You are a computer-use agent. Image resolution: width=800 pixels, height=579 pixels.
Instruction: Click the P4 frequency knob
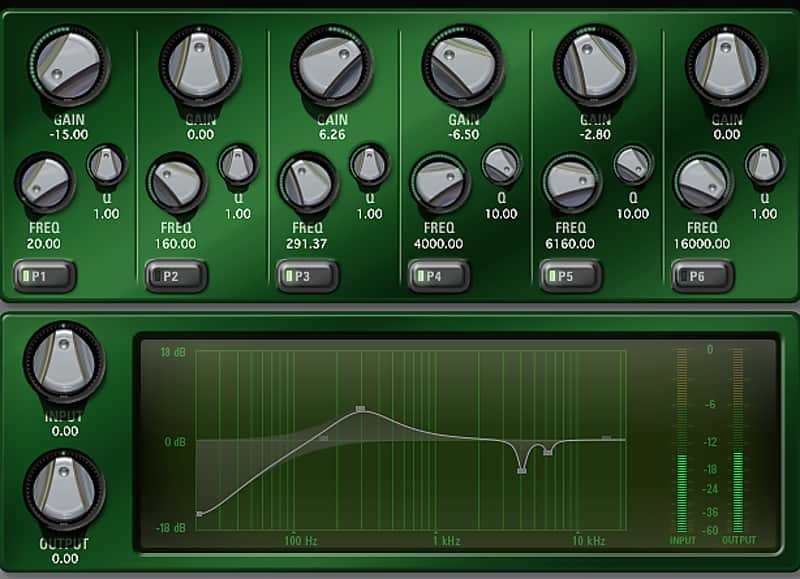tap(440, 183)
